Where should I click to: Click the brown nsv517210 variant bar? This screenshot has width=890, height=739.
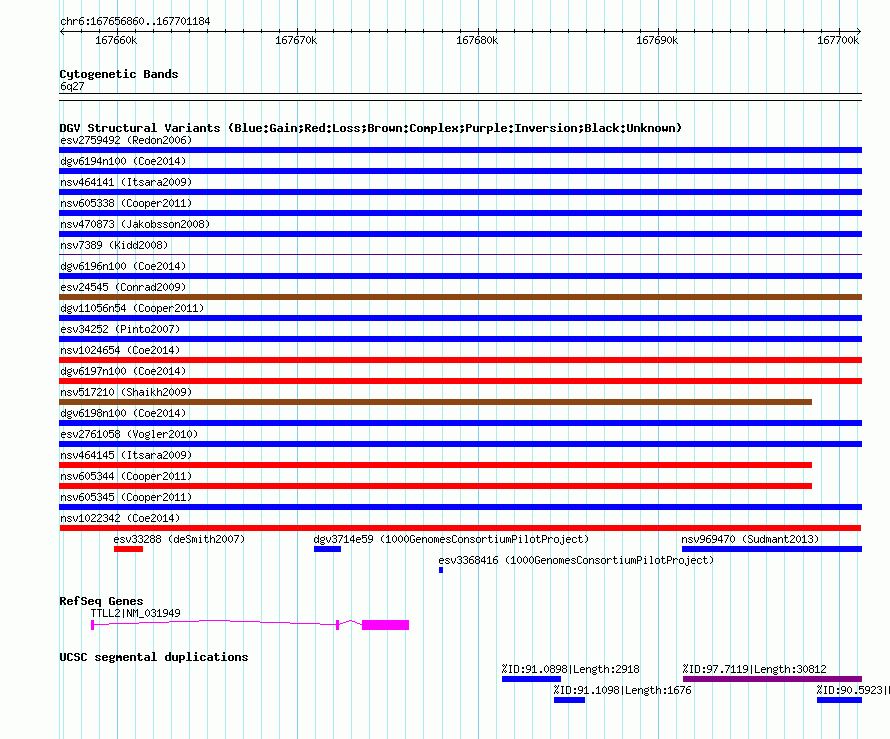(x=435, y=402)
